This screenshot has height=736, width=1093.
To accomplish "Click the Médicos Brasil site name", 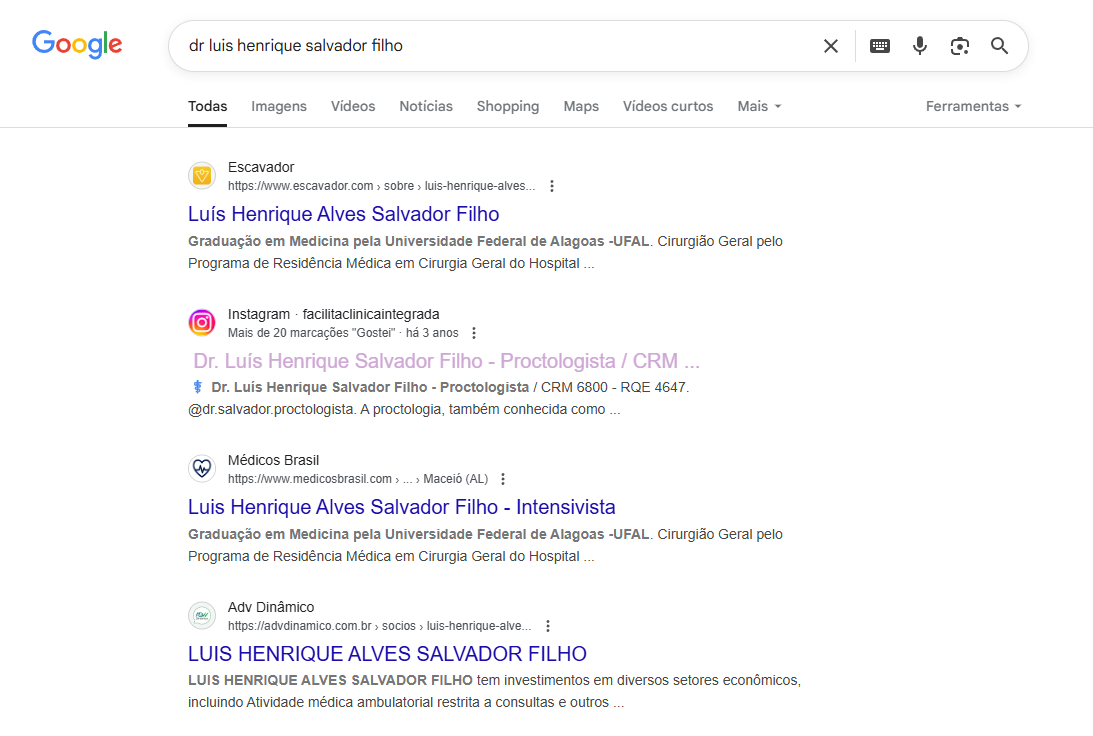I will pyautogui.click(x=273, y=460).
